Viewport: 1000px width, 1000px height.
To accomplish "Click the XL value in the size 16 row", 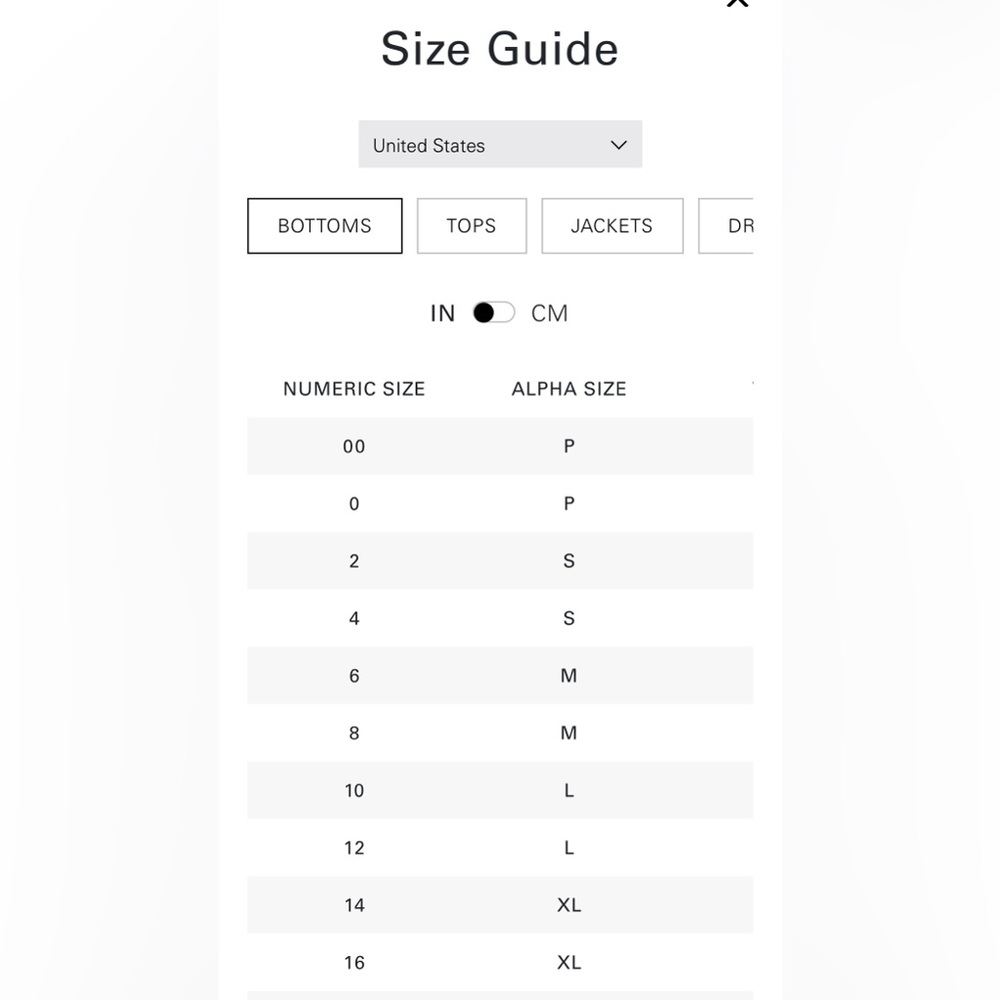I will click(x=569, y=962).
